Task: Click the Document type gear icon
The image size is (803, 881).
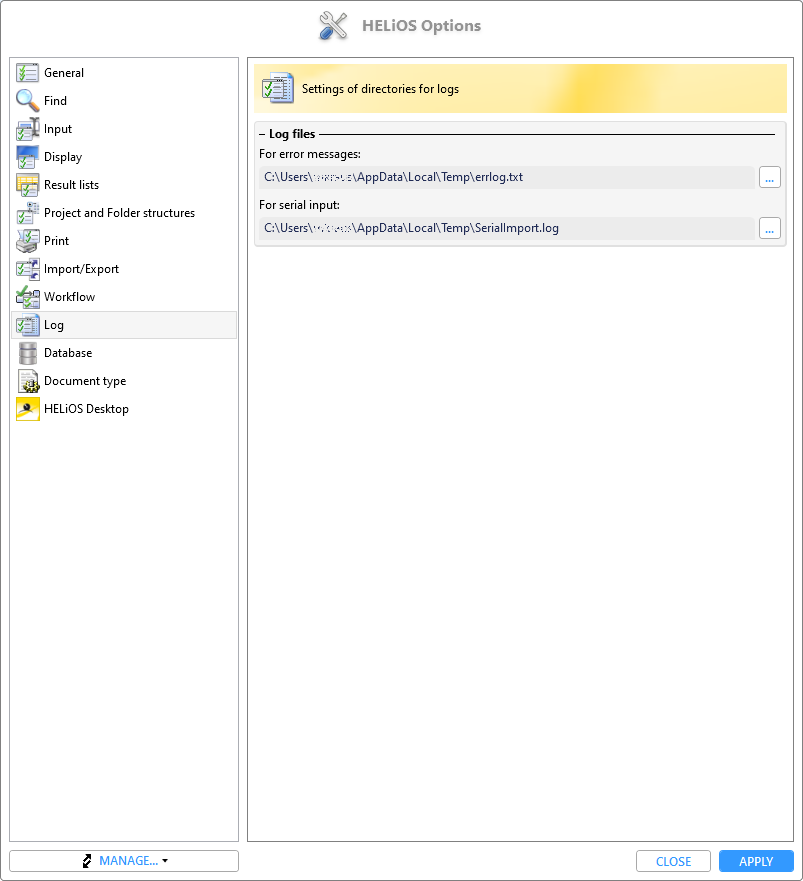Action: [x=28, y=382]
